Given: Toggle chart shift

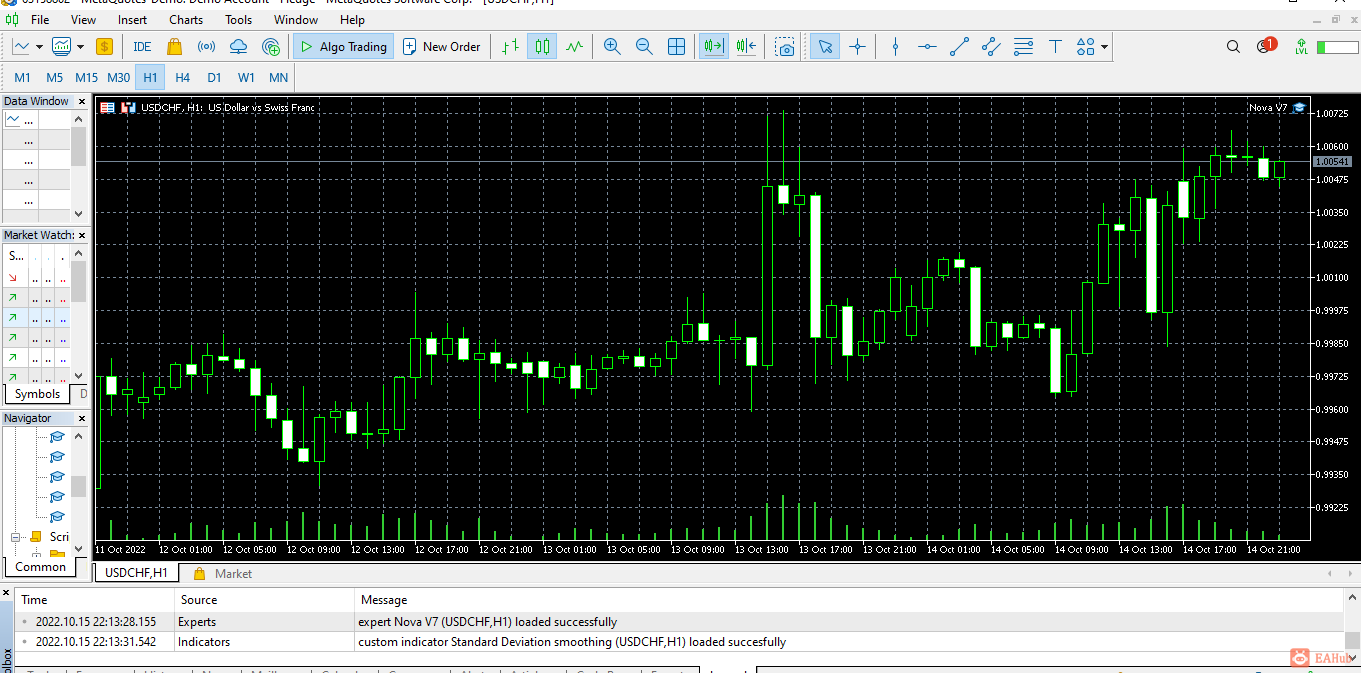Looking at the screenshot, I should [746, 46].
